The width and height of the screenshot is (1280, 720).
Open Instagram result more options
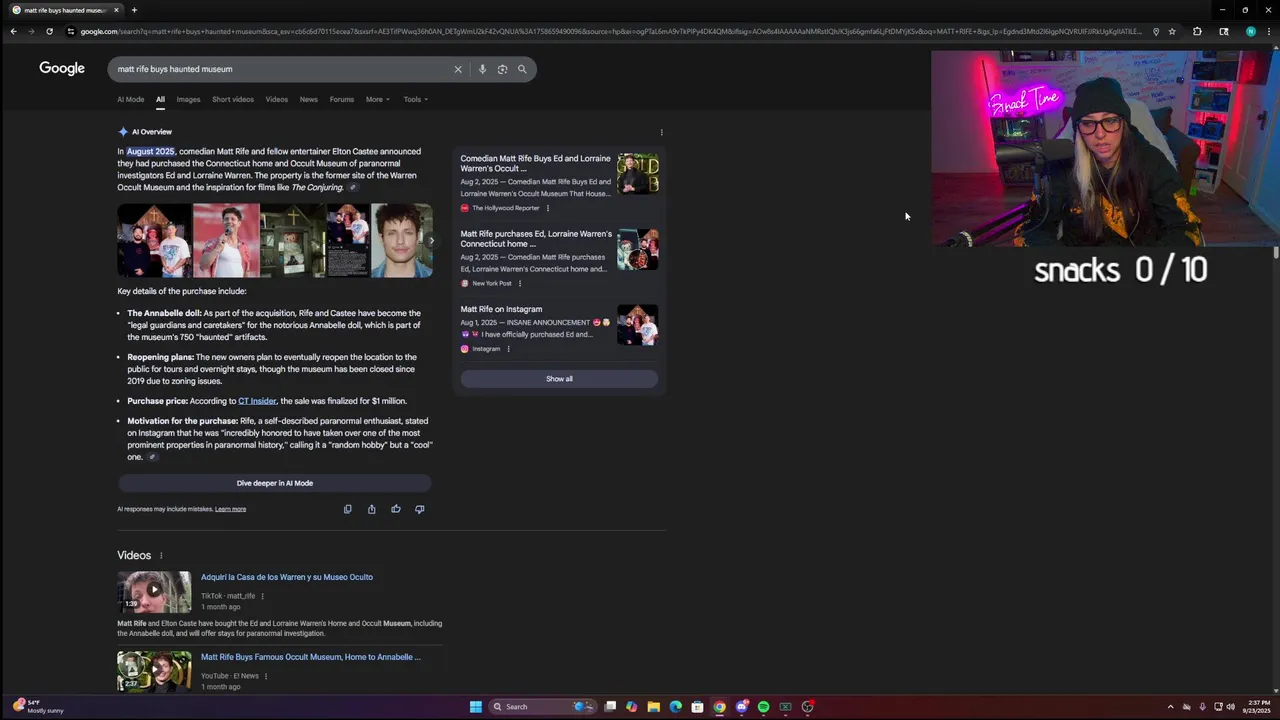(x=508, y=349)
